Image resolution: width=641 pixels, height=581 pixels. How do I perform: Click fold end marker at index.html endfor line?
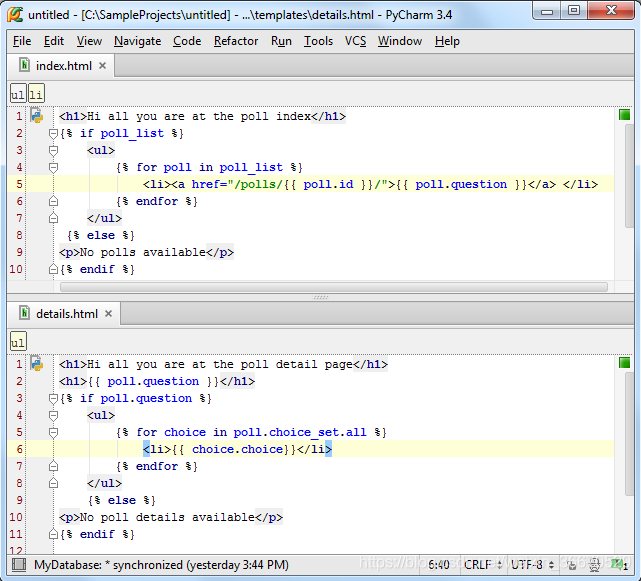[x=53, y=201]
